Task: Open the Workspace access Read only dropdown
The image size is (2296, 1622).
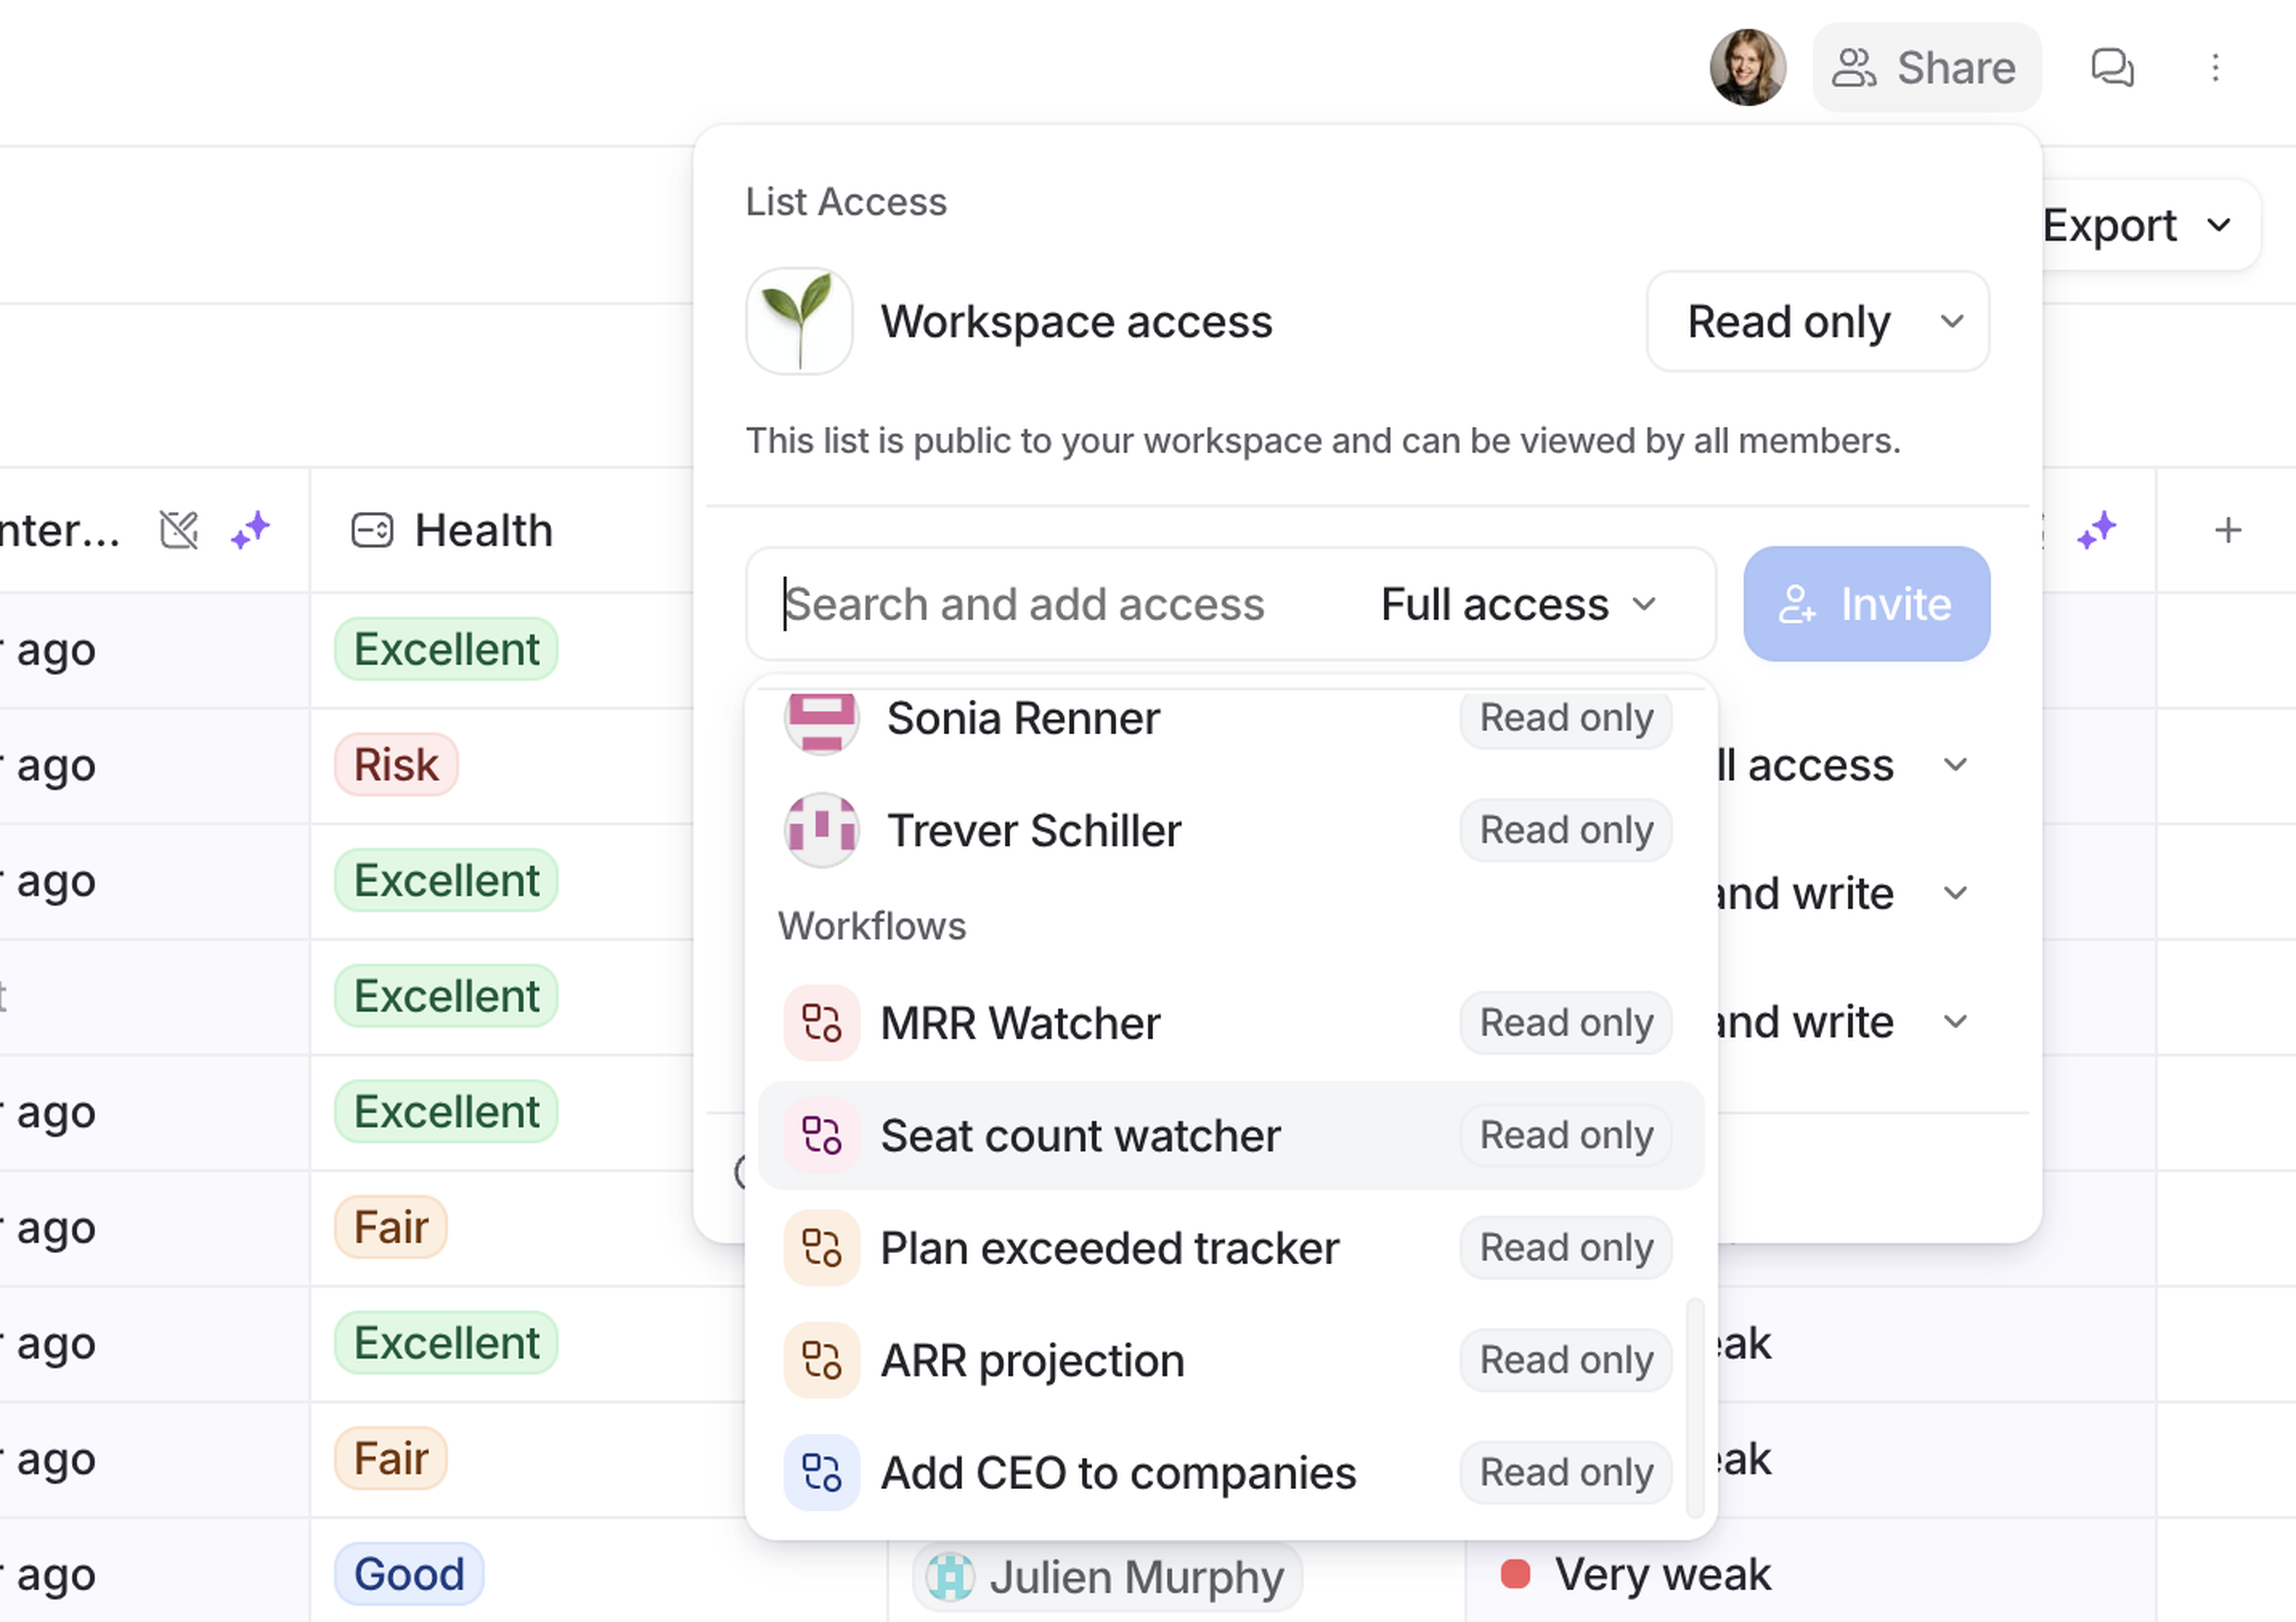Action: click(1817, 321)
